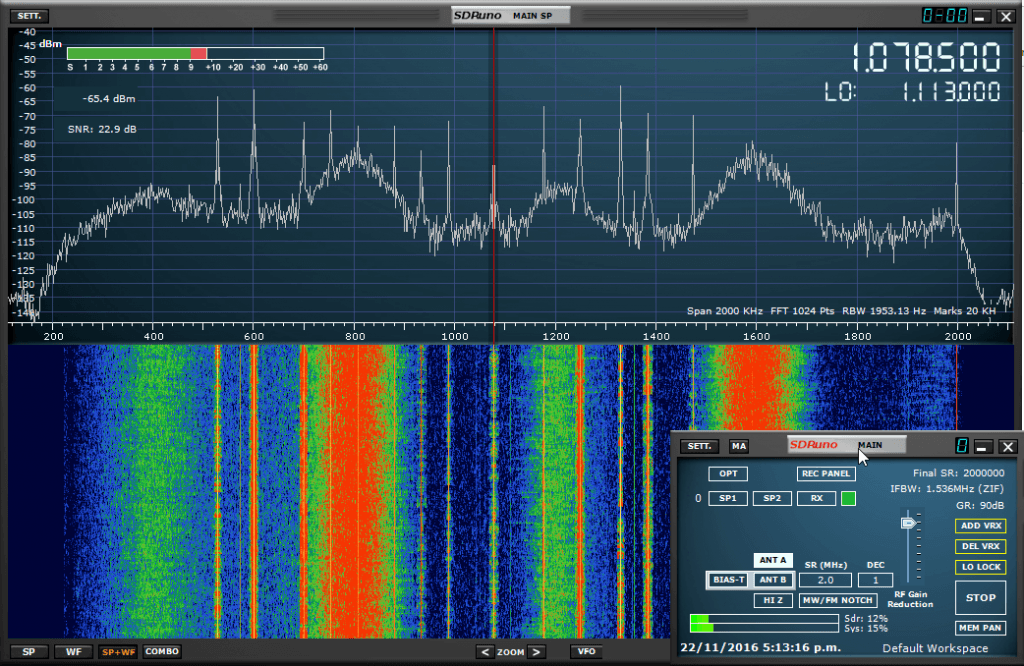Viewport: 1024px width, 666px height.
Task: Click the green VRX status indicator square
Action: (x=848, y=498)
